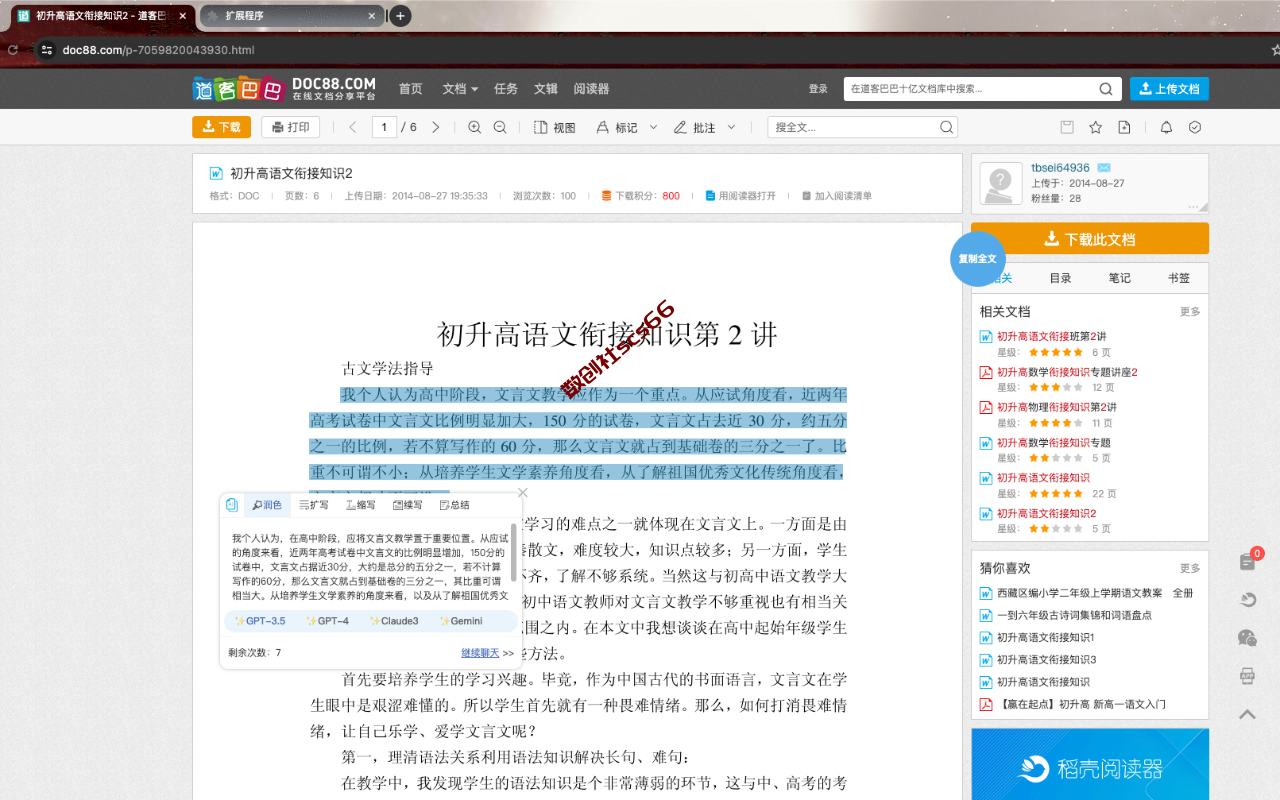Click the page number input box
Image resolution: width=1280 pixels, height=800 pixels.
click(x=384, y=127)
